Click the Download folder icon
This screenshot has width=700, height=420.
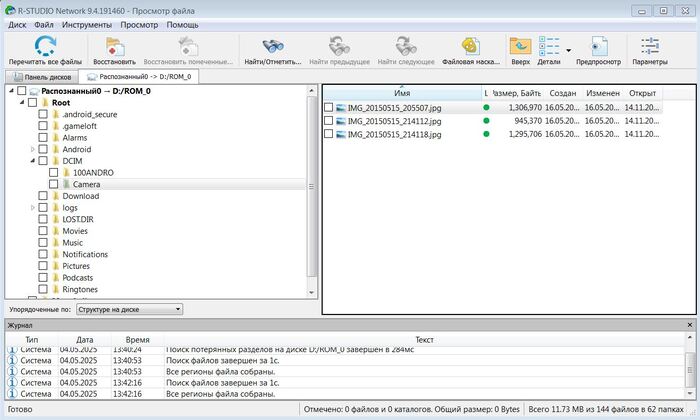[x=56, y=196]
